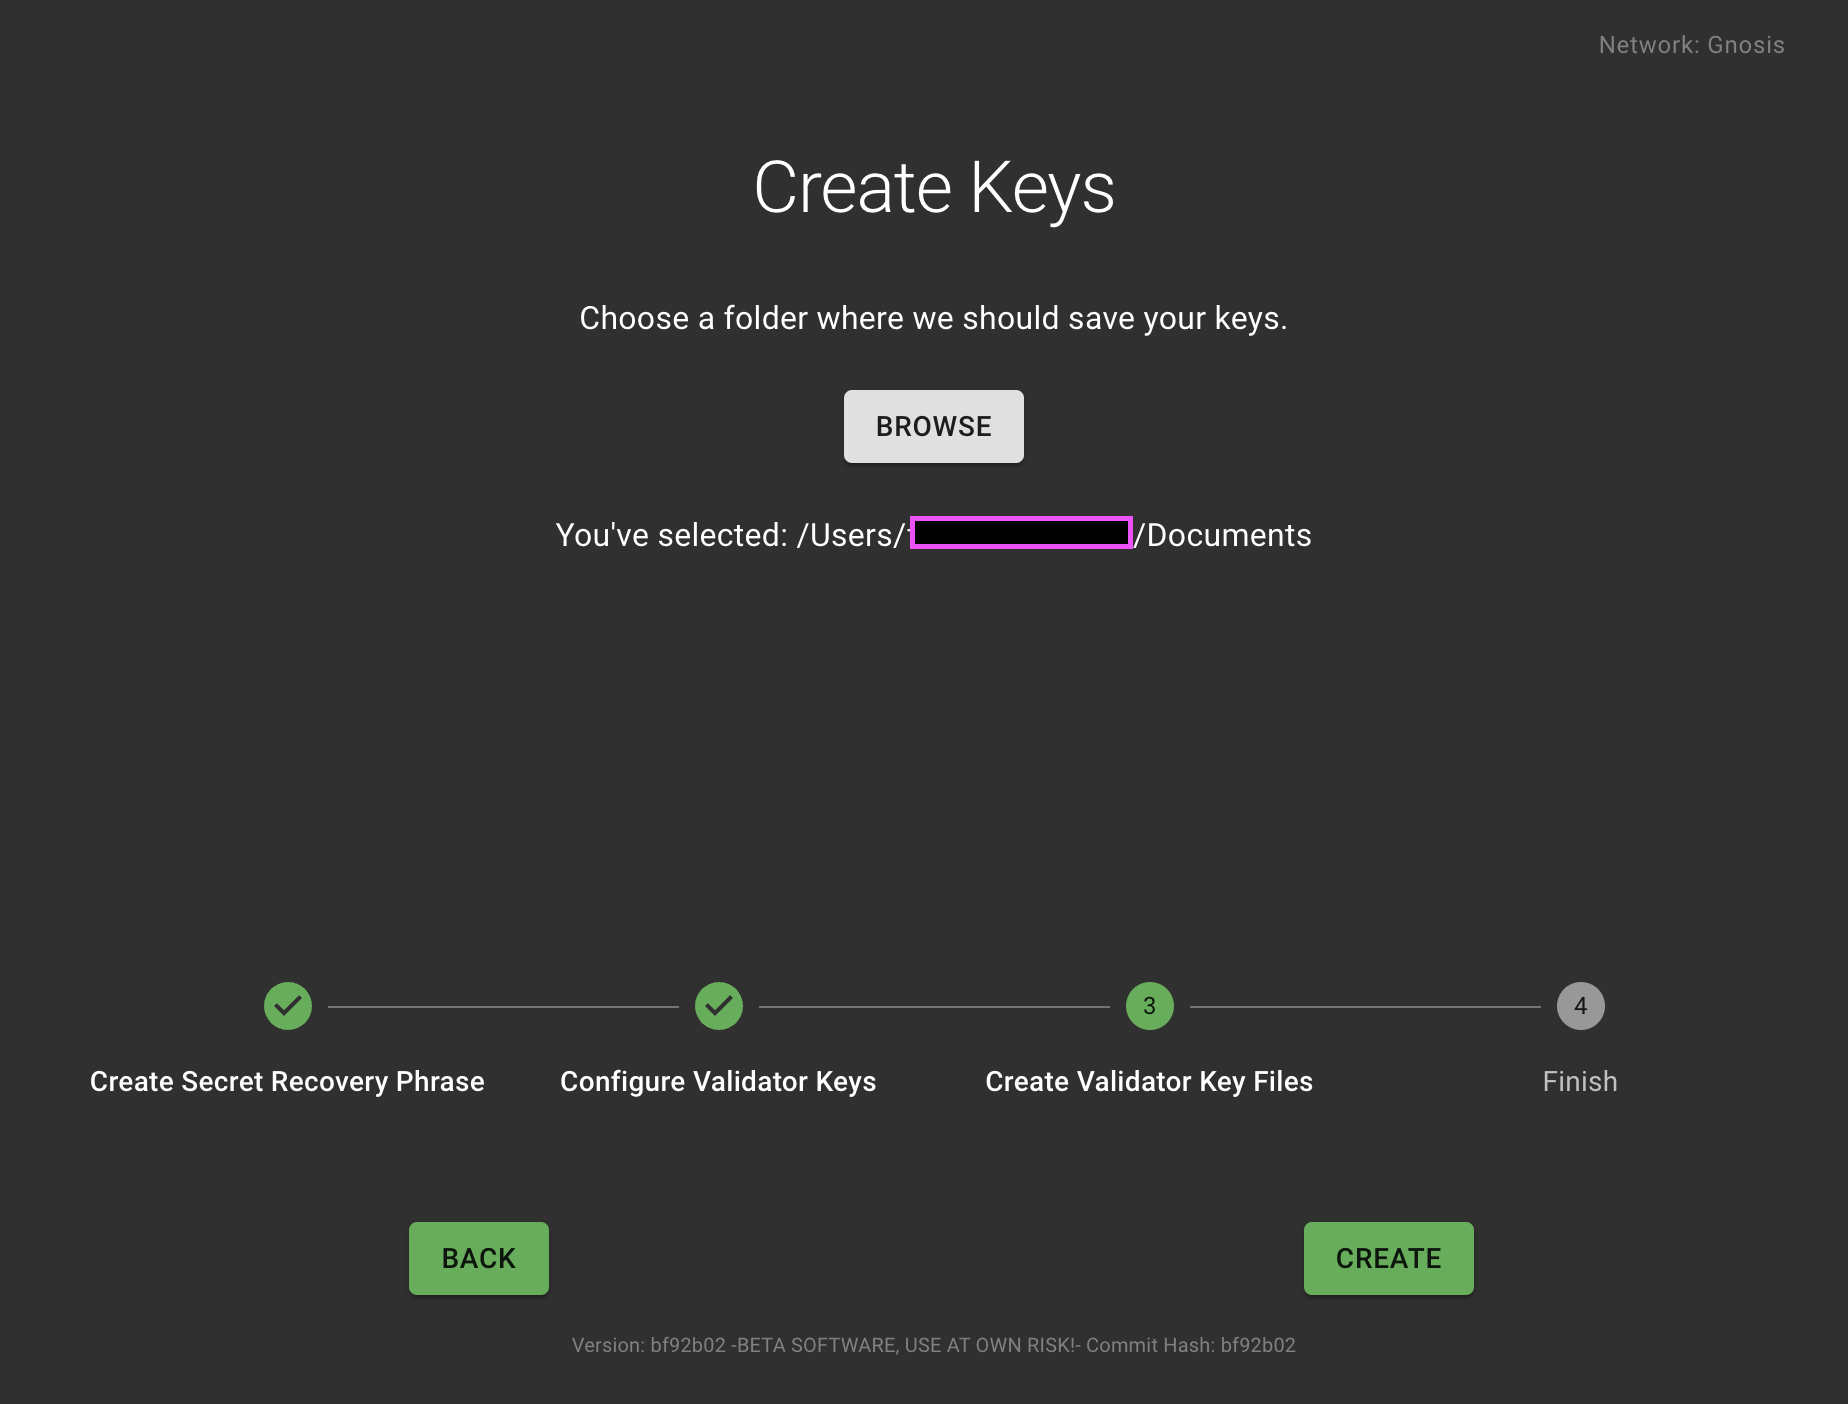Click the Finish step label
The width and height of the screenshot is (1848, 1404).
coord(1579,1081)
